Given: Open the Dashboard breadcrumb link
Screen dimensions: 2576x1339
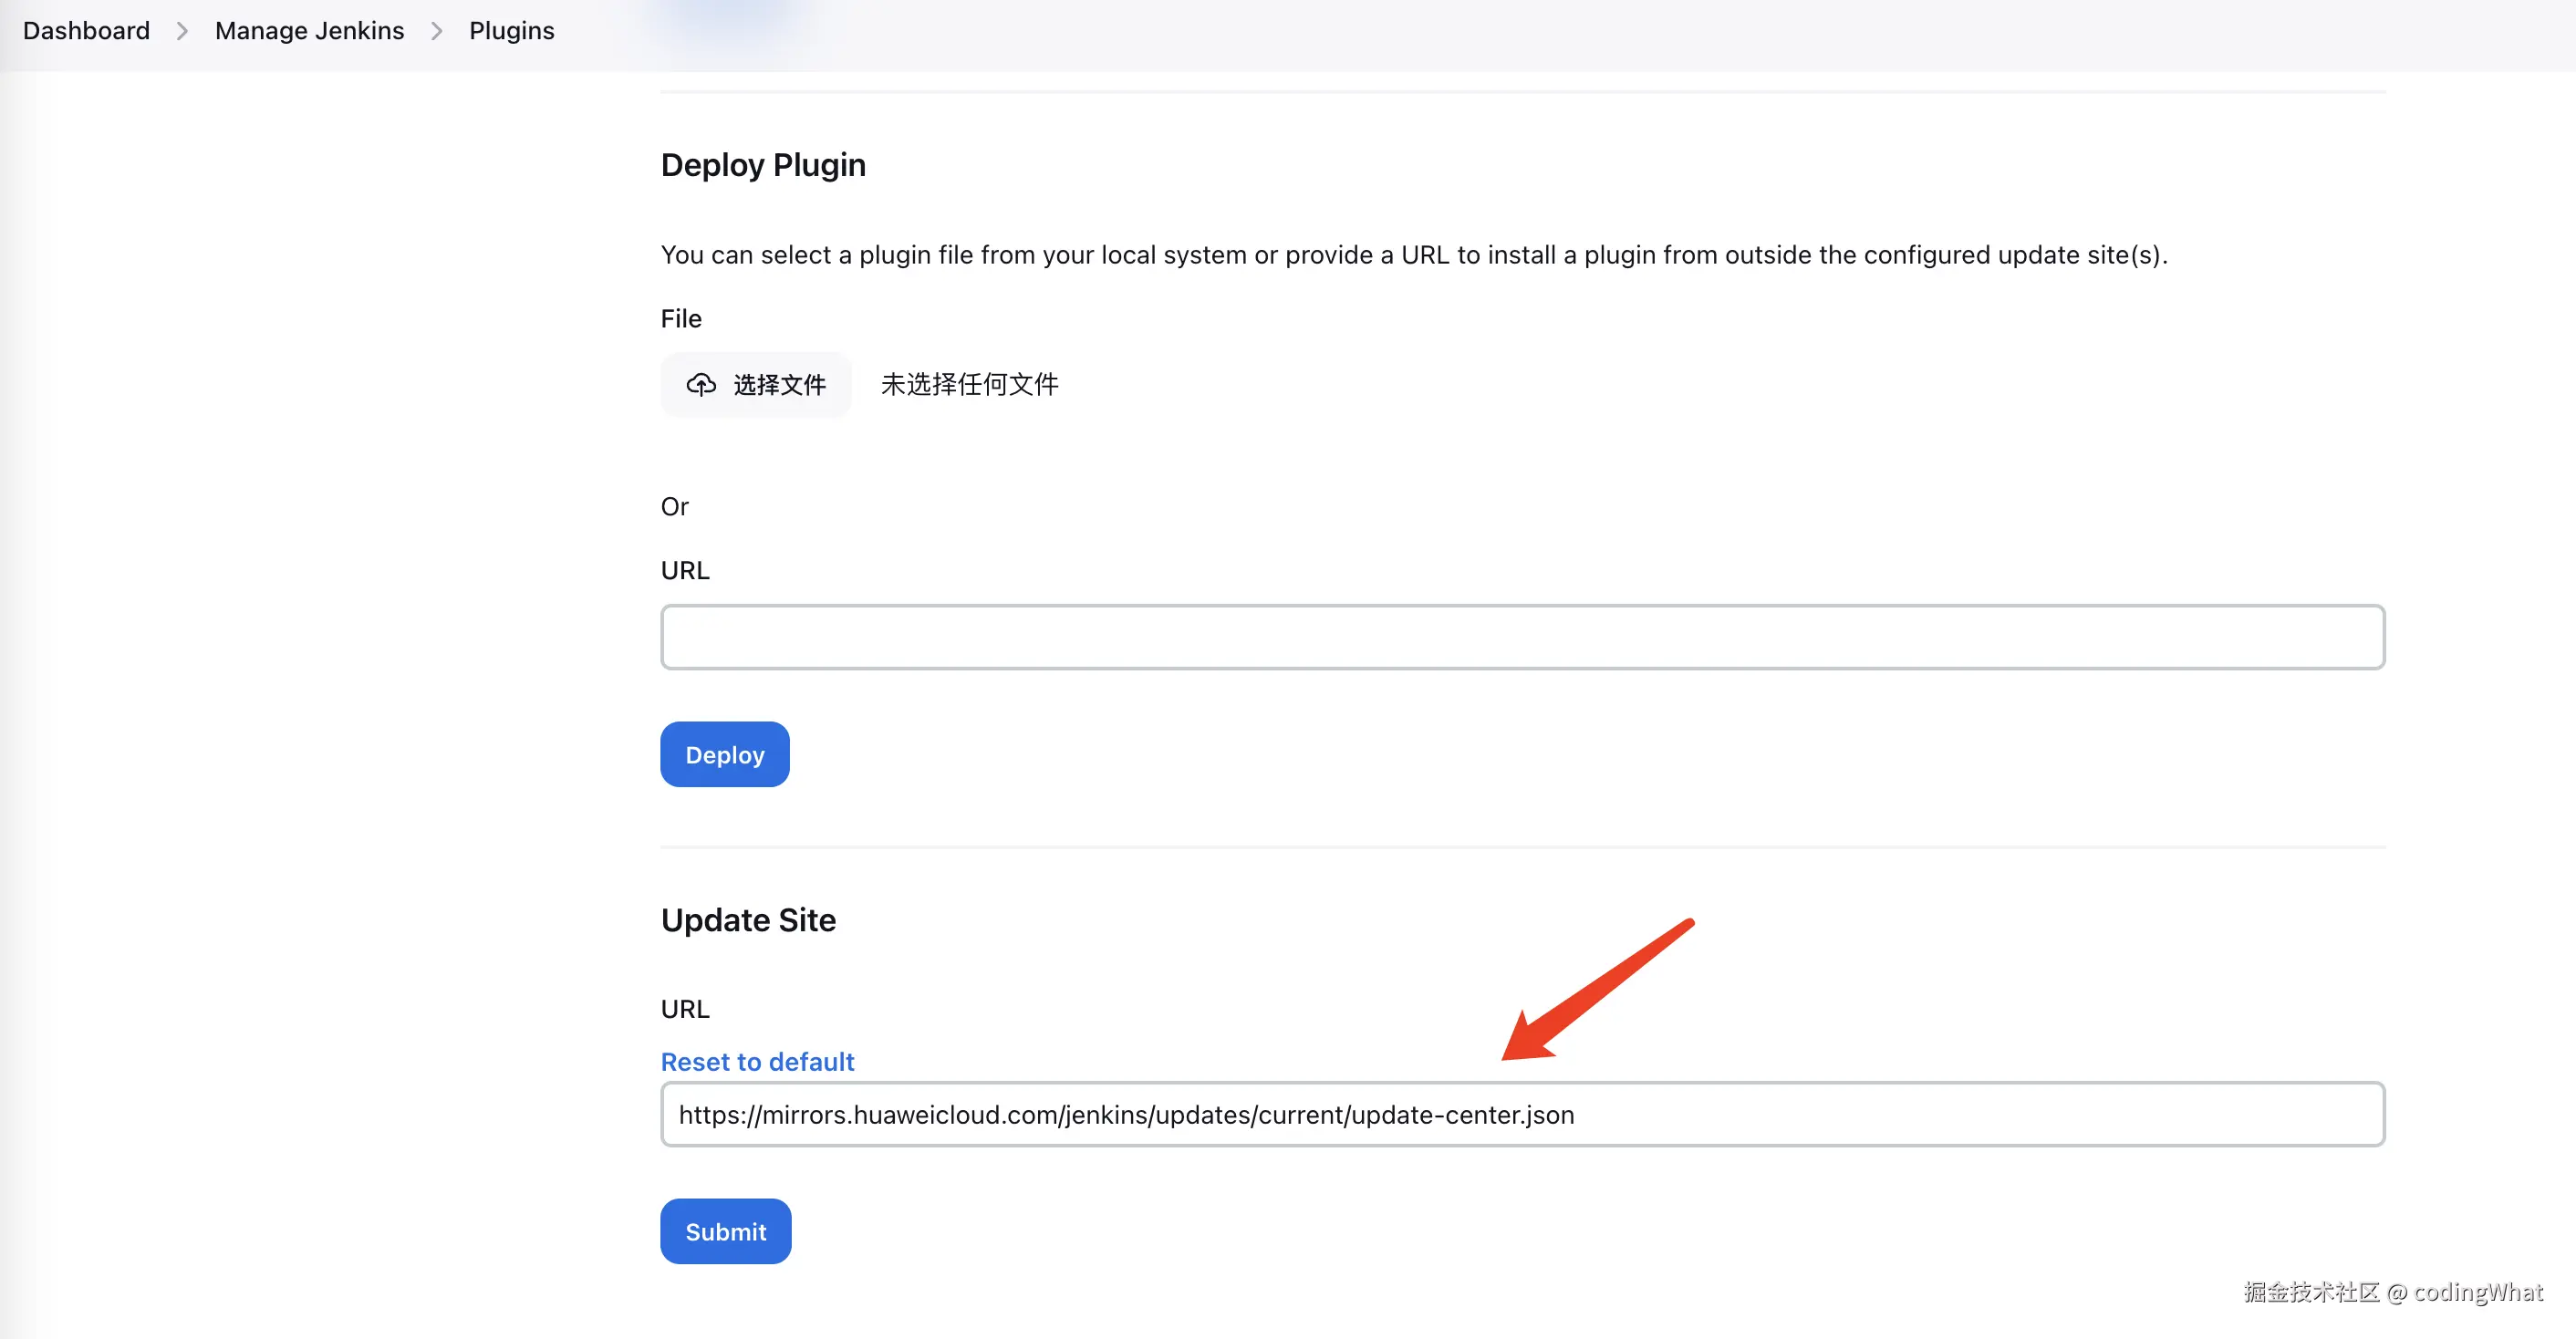Looking at the screenshot, I should coord(86,31).
